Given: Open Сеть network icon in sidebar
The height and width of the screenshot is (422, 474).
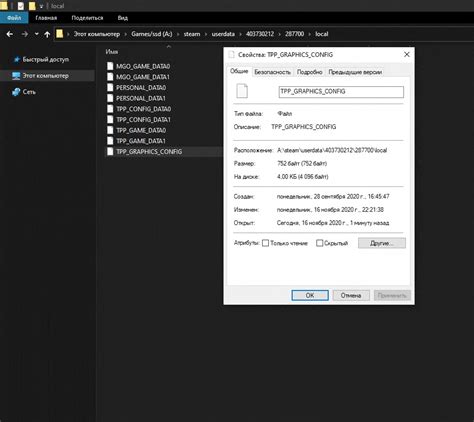Looking at the screenshot, I should click(x=16, y=92).
